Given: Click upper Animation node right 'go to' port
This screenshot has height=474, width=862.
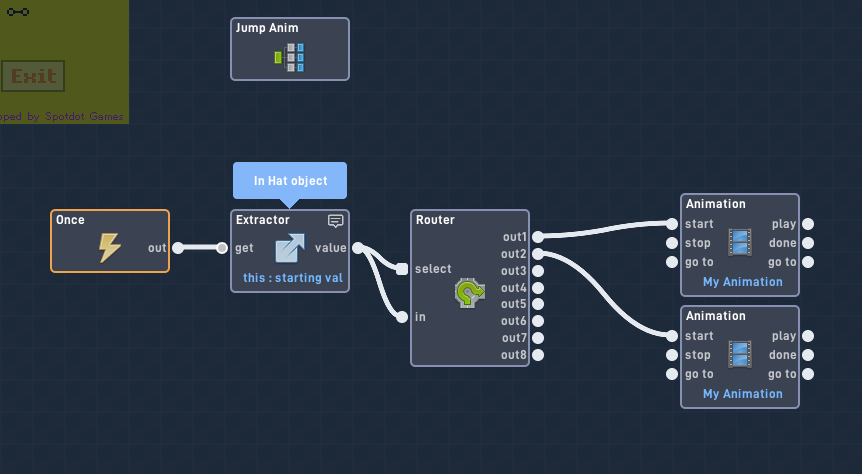Looking at the screenshot, I should [x=808, y=262].
